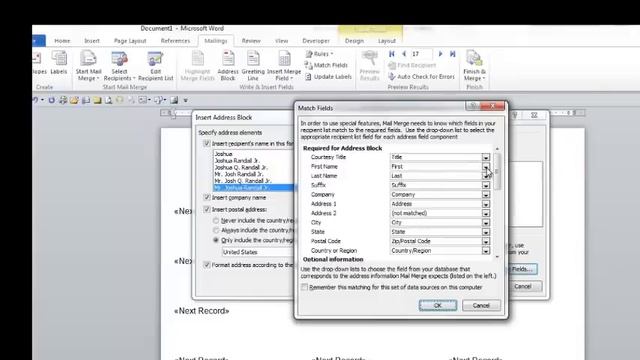Open Courtesy Title field dropdown
Screen dimensions: 640x360
pos(485,157)
